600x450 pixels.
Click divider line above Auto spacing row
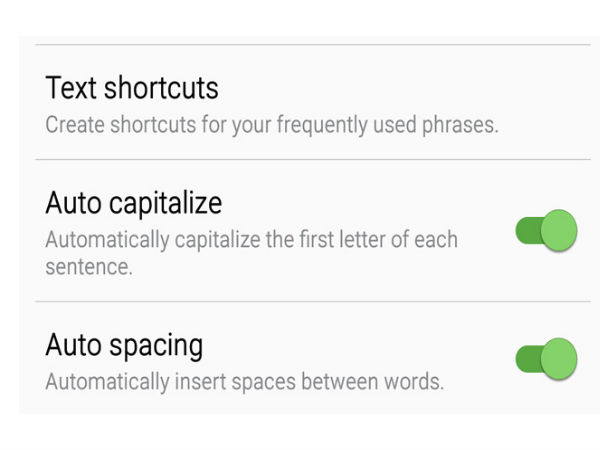point(300,301)
